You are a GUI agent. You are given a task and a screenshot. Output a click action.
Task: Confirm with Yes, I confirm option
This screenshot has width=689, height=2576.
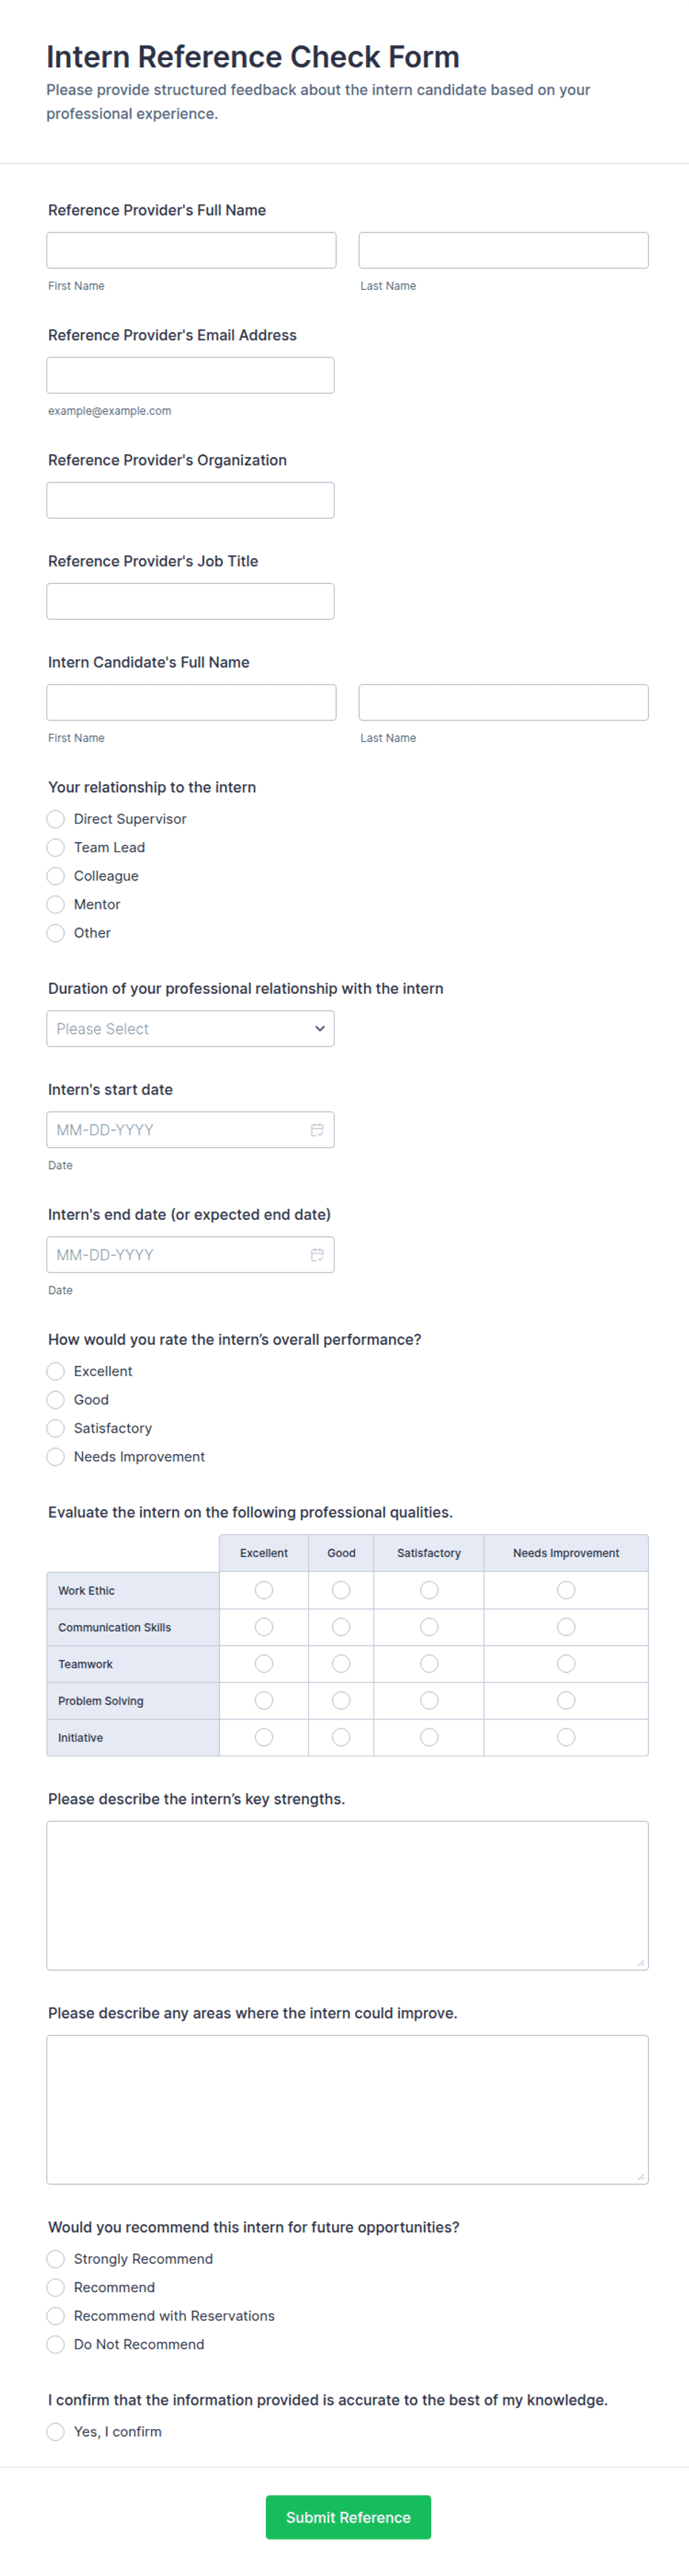(56, 2432)
